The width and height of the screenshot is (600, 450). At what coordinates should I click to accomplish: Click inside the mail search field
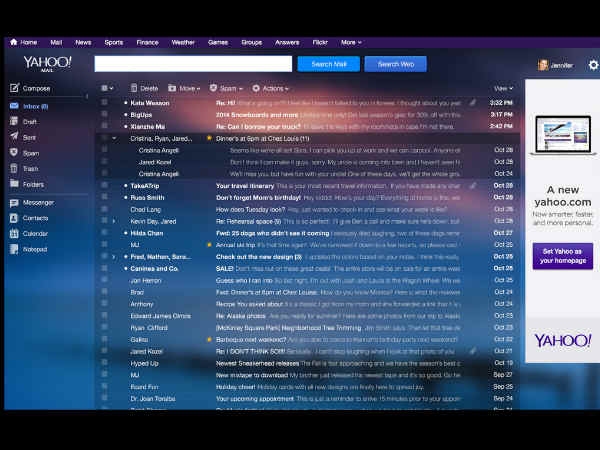tap(193, 64)
